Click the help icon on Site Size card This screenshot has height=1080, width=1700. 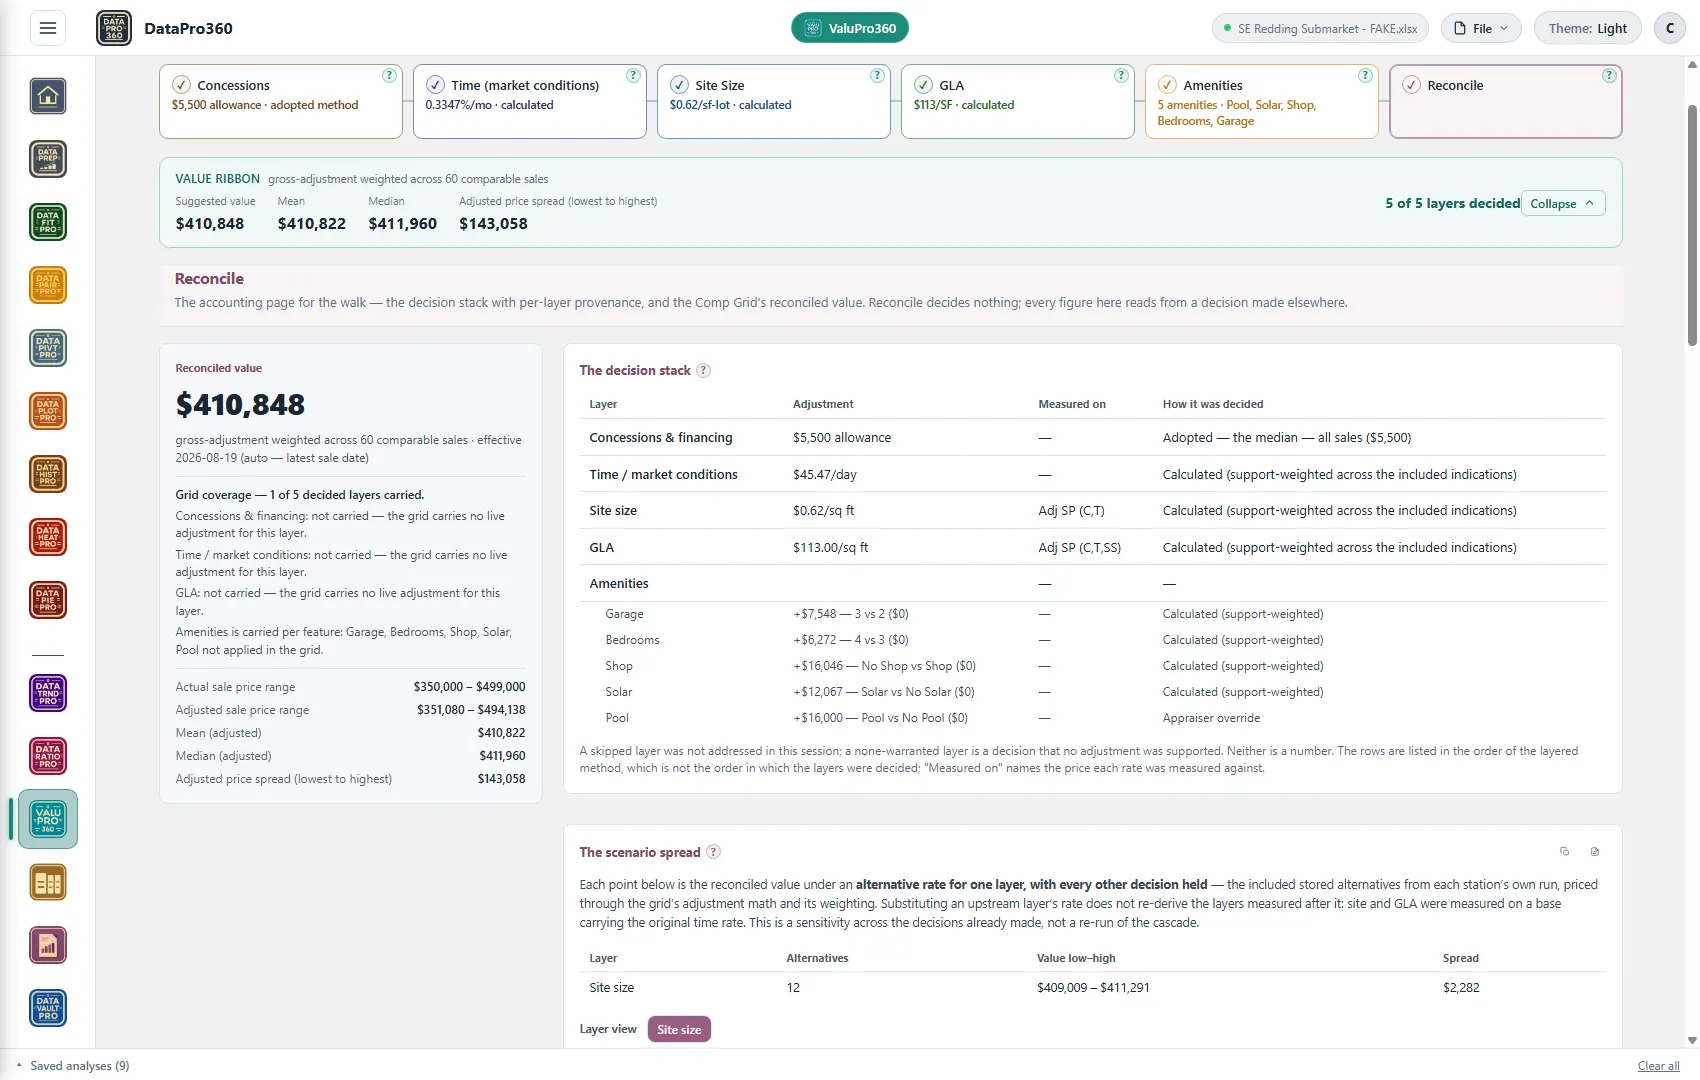pyautogui.click(x=877, y=76)
